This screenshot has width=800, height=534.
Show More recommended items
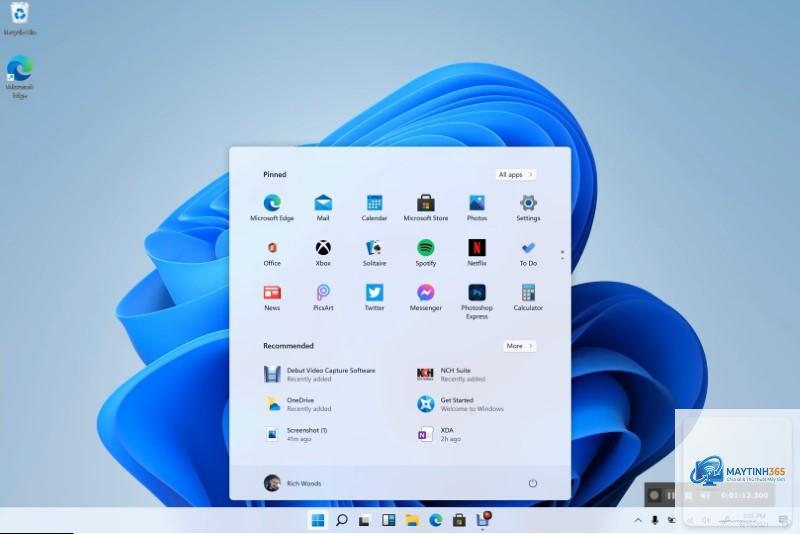click(519, 346)
